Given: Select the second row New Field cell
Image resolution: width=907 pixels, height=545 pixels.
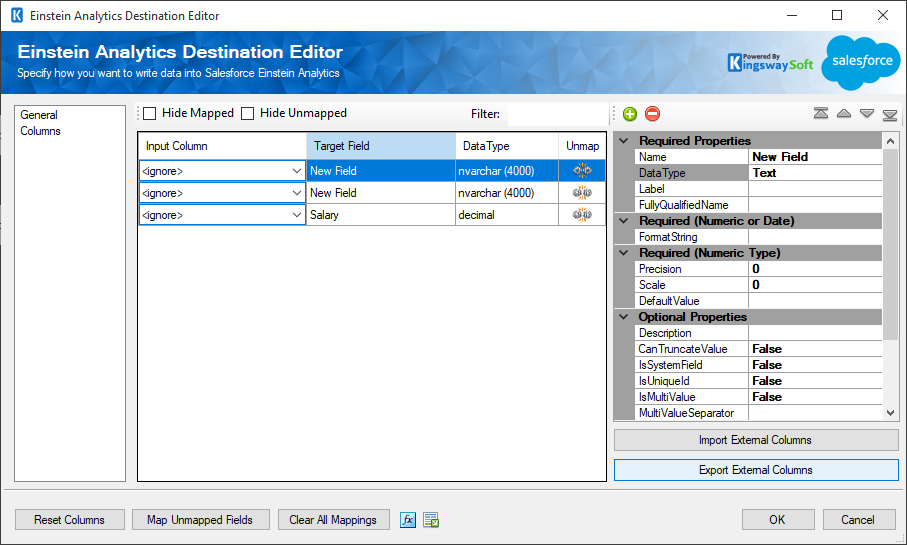Looking at the screenshot, I should point(381,193).
